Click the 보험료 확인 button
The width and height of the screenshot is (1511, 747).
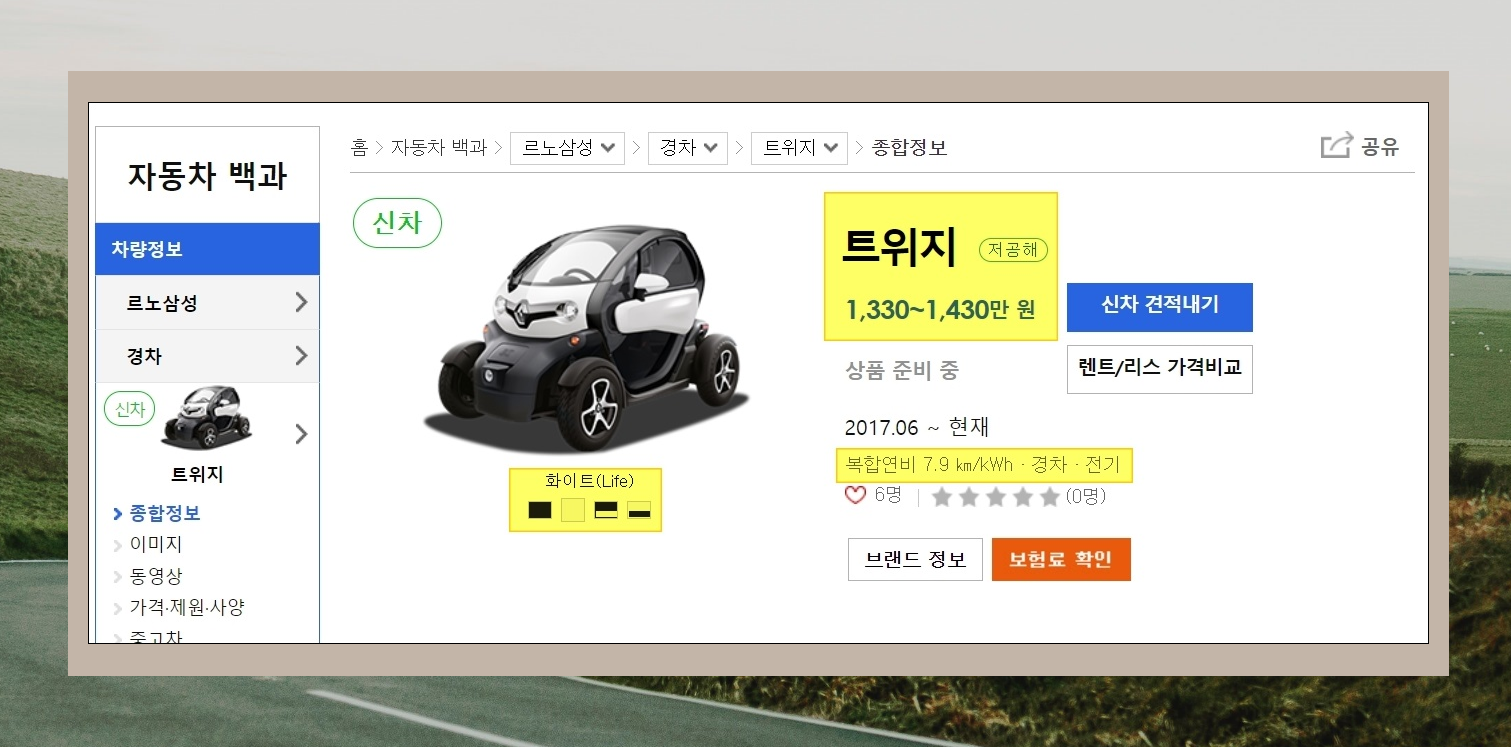tap(1061, 559)
